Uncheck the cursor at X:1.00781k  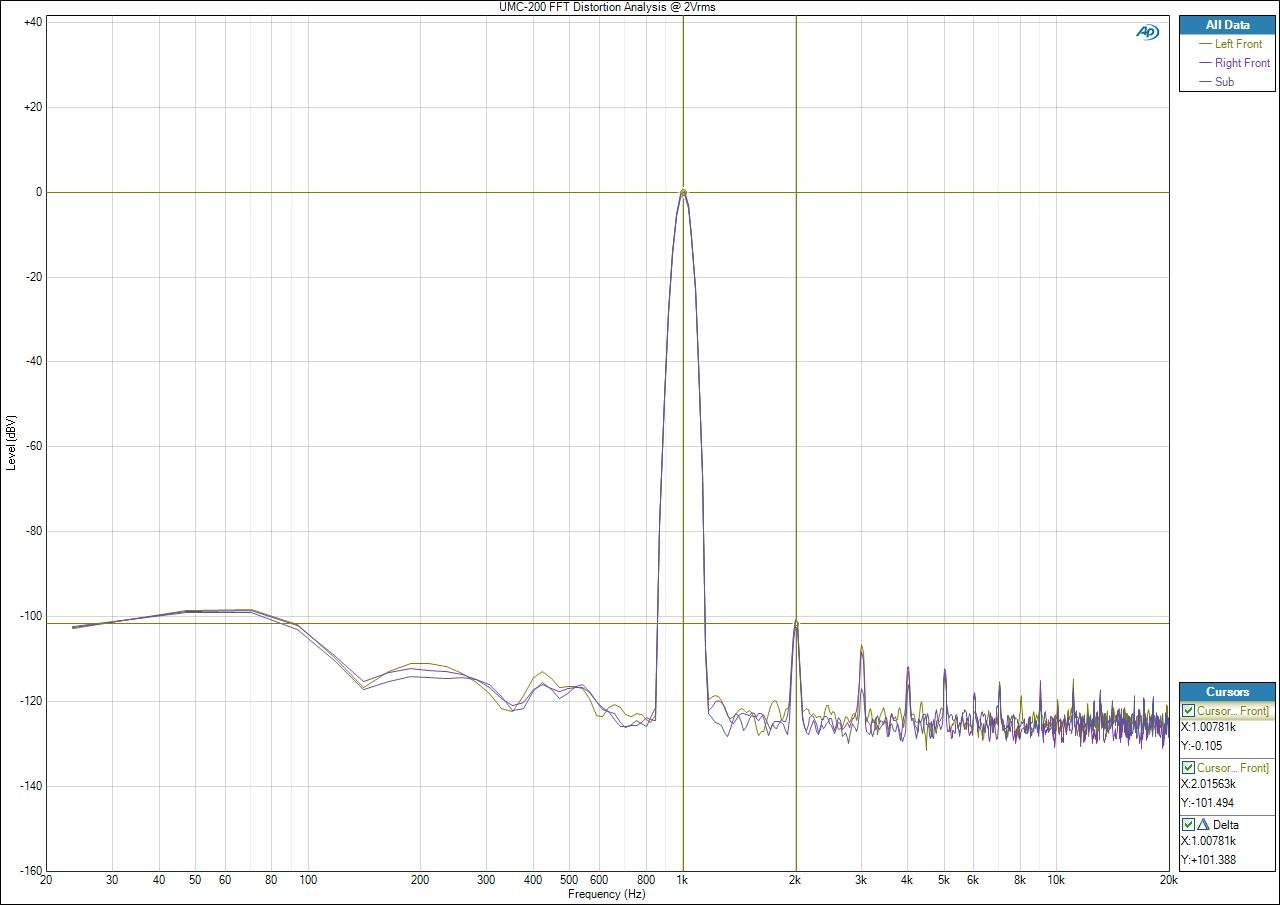[x=1188, y=711]
